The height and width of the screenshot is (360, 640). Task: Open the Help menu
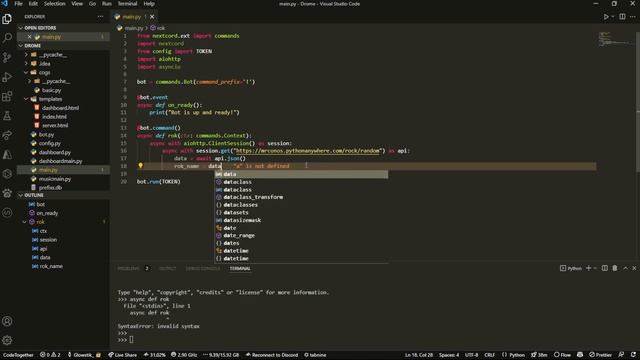click(149, 4)
